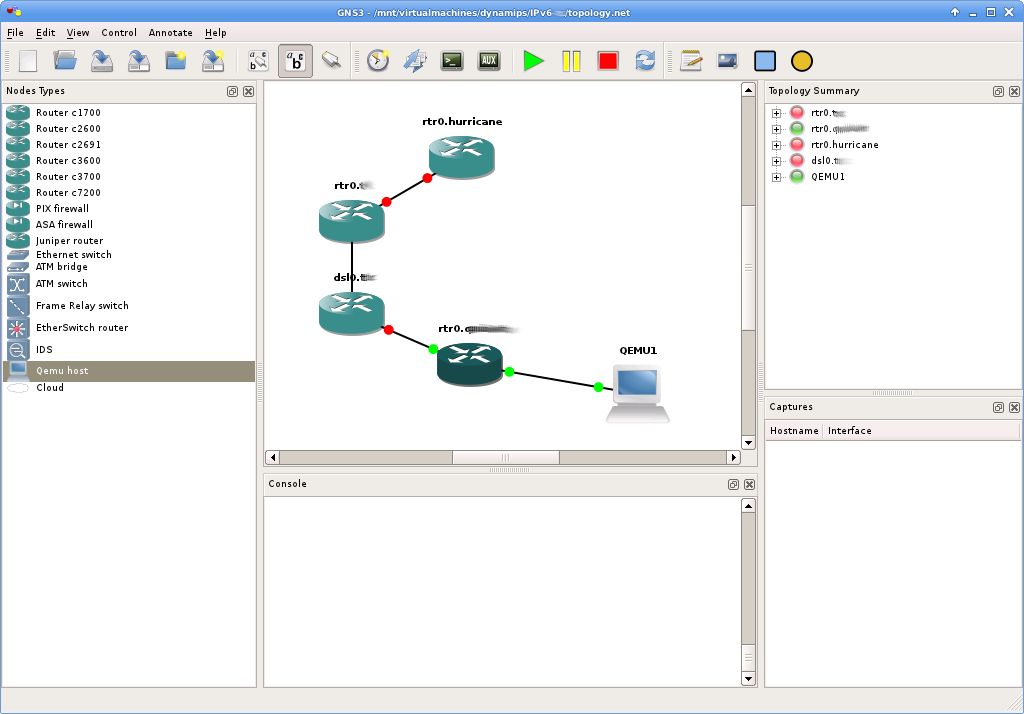This screenshot has width=1024, height=714.
Task: Select Router c1700 node type
Action: click(129, 112)
